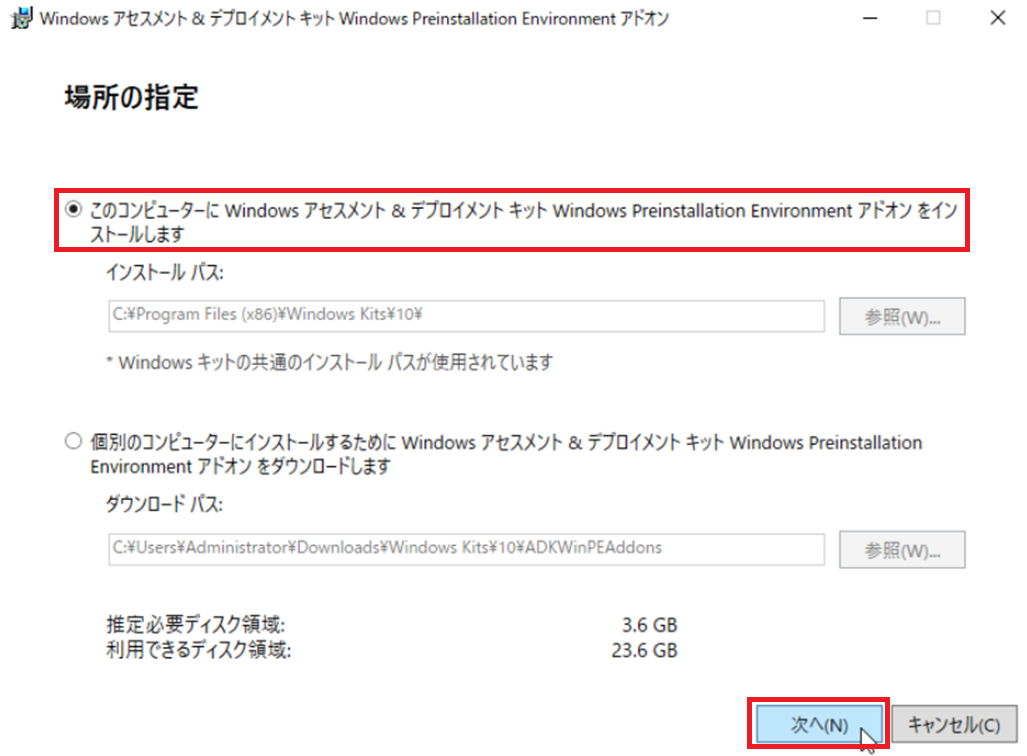Click the install path text field
This screenshot has width=1027, height=756.
(466, 316)
